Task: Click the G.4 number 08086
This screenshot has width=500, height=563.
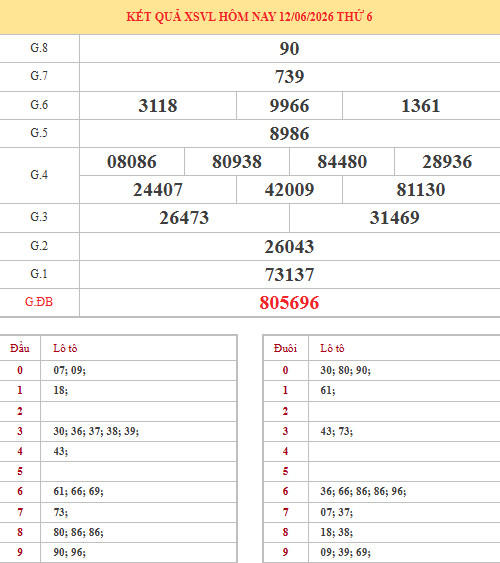Action: pos(132,162)
